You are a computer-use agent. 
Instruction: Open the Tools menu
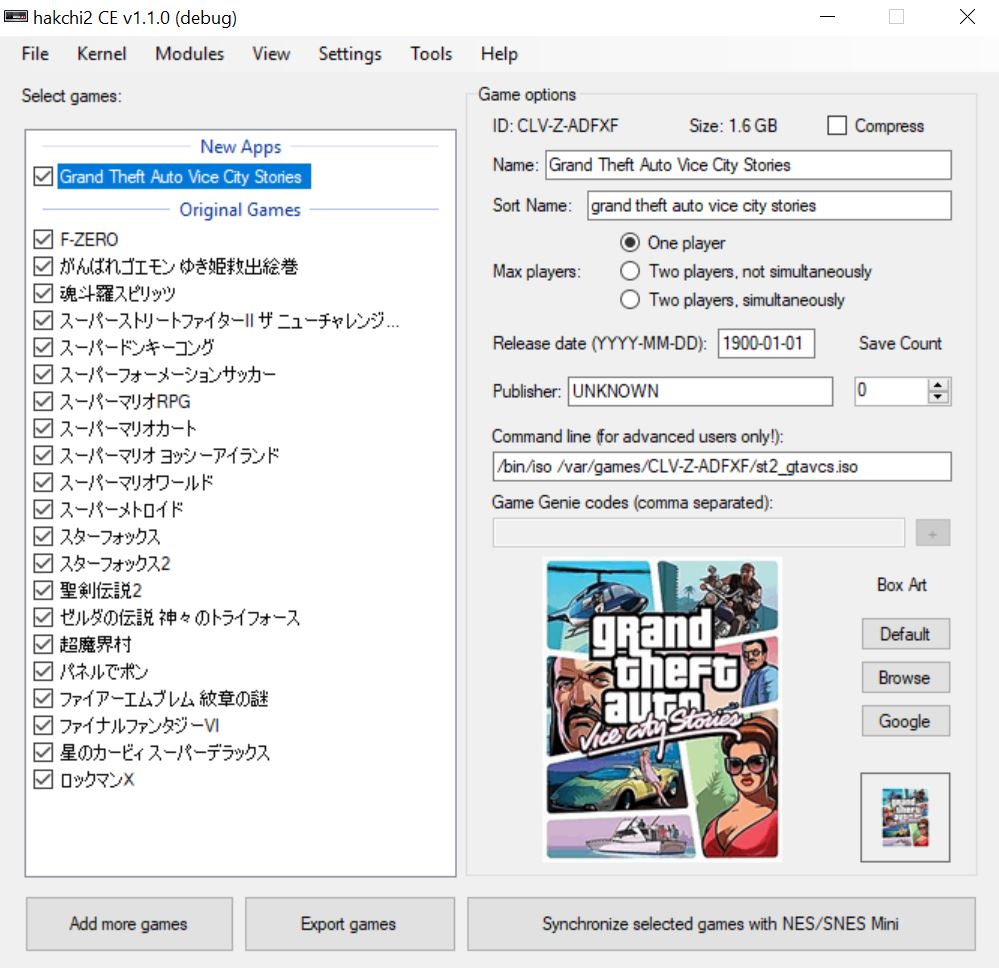pyautogui.click(x=431, y=54)
